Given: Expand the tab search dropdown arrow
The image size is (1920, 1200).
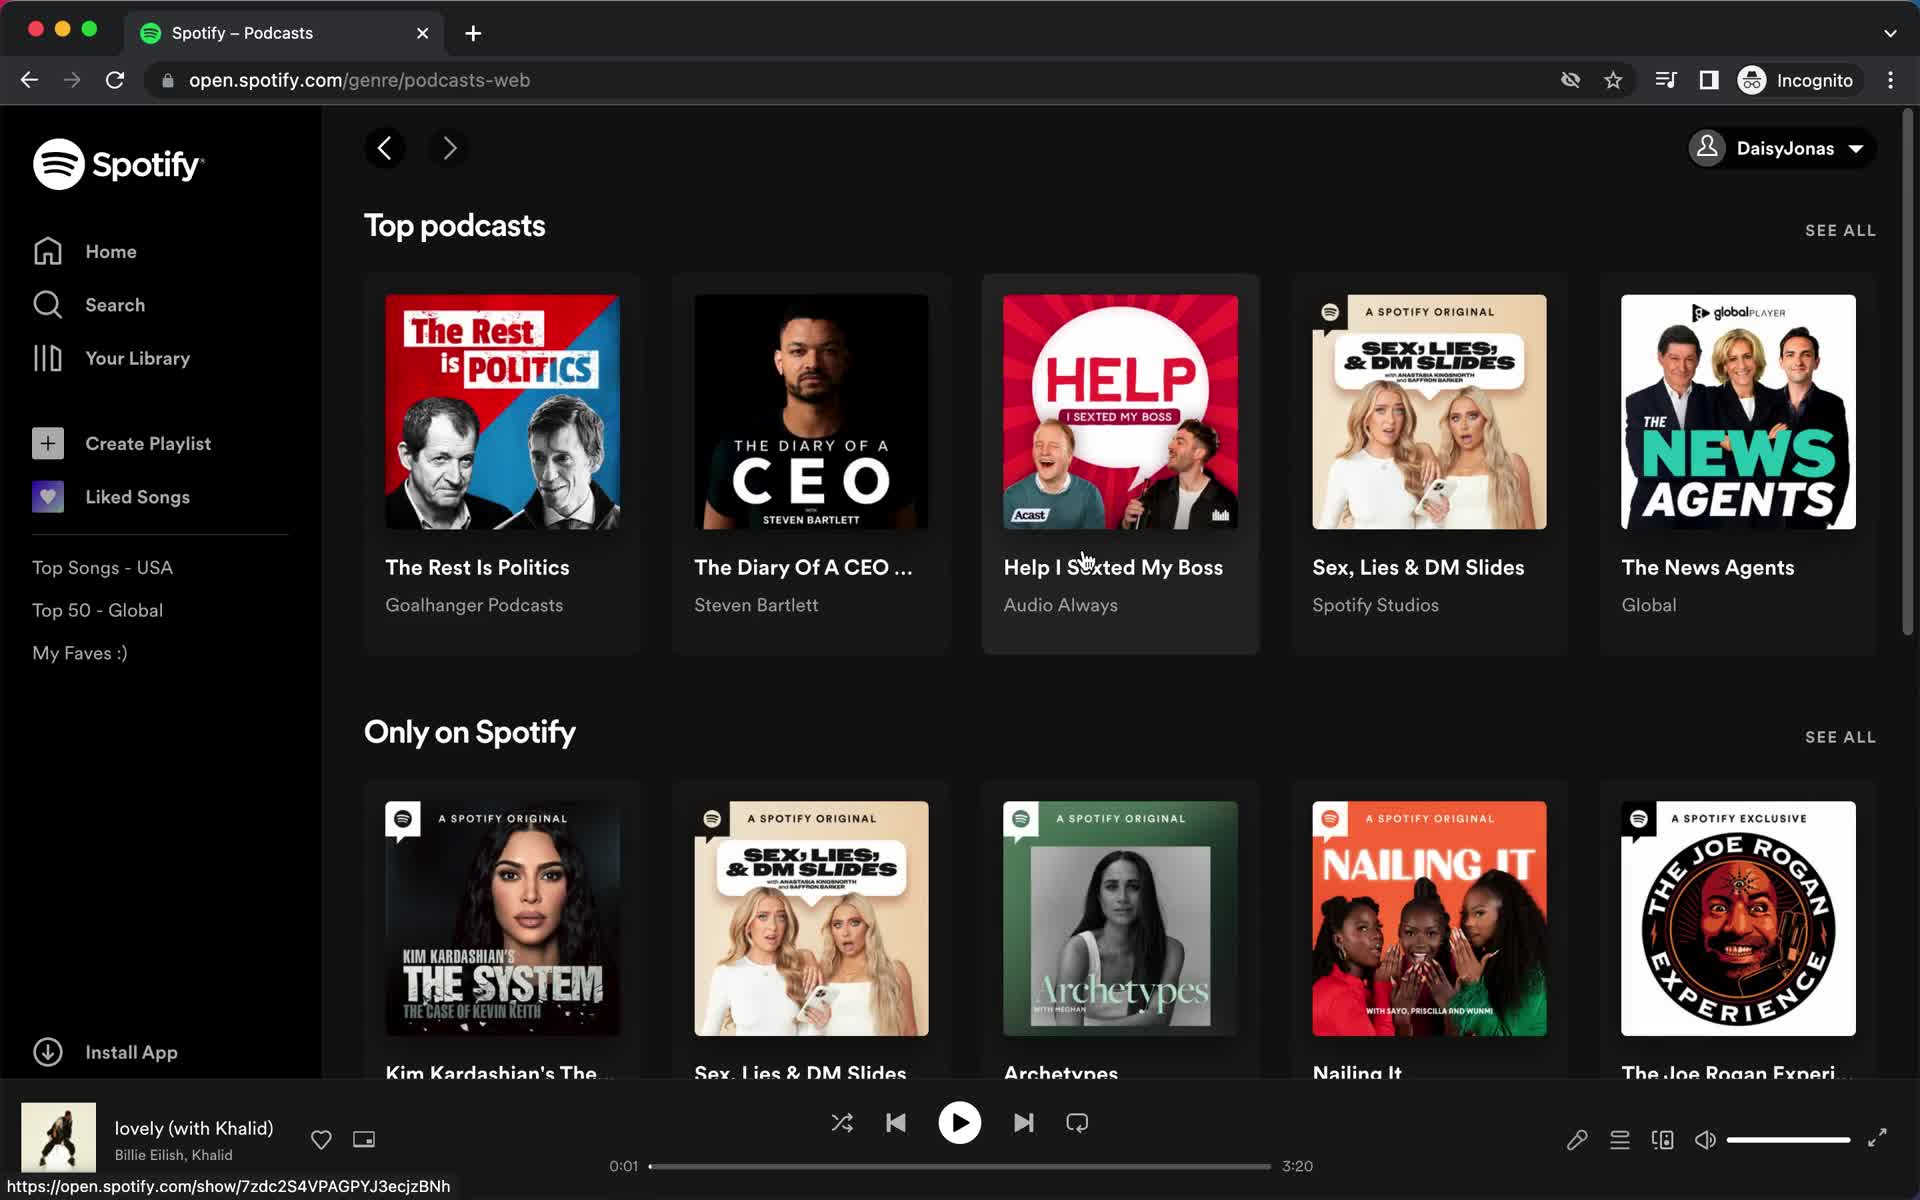Looking at the screenshot, I should coord(1890,33).
